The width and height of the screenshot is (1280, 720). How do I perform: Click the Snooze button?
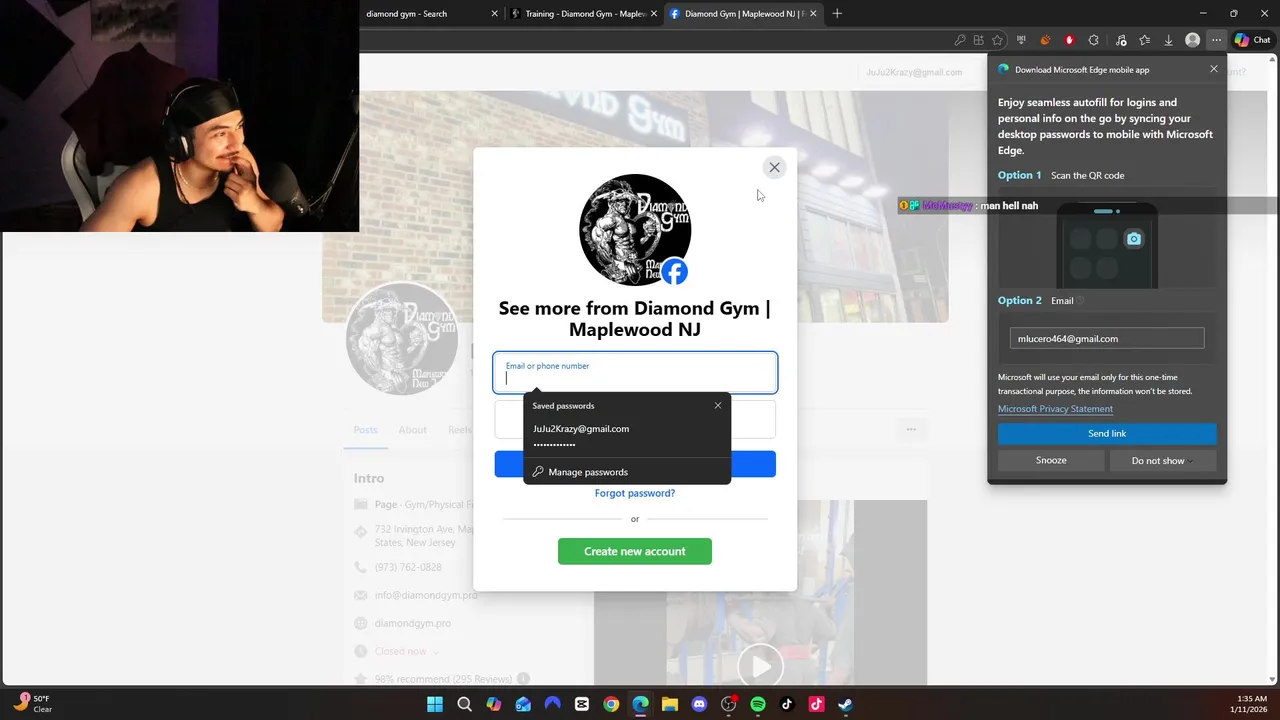[1051, 460]
